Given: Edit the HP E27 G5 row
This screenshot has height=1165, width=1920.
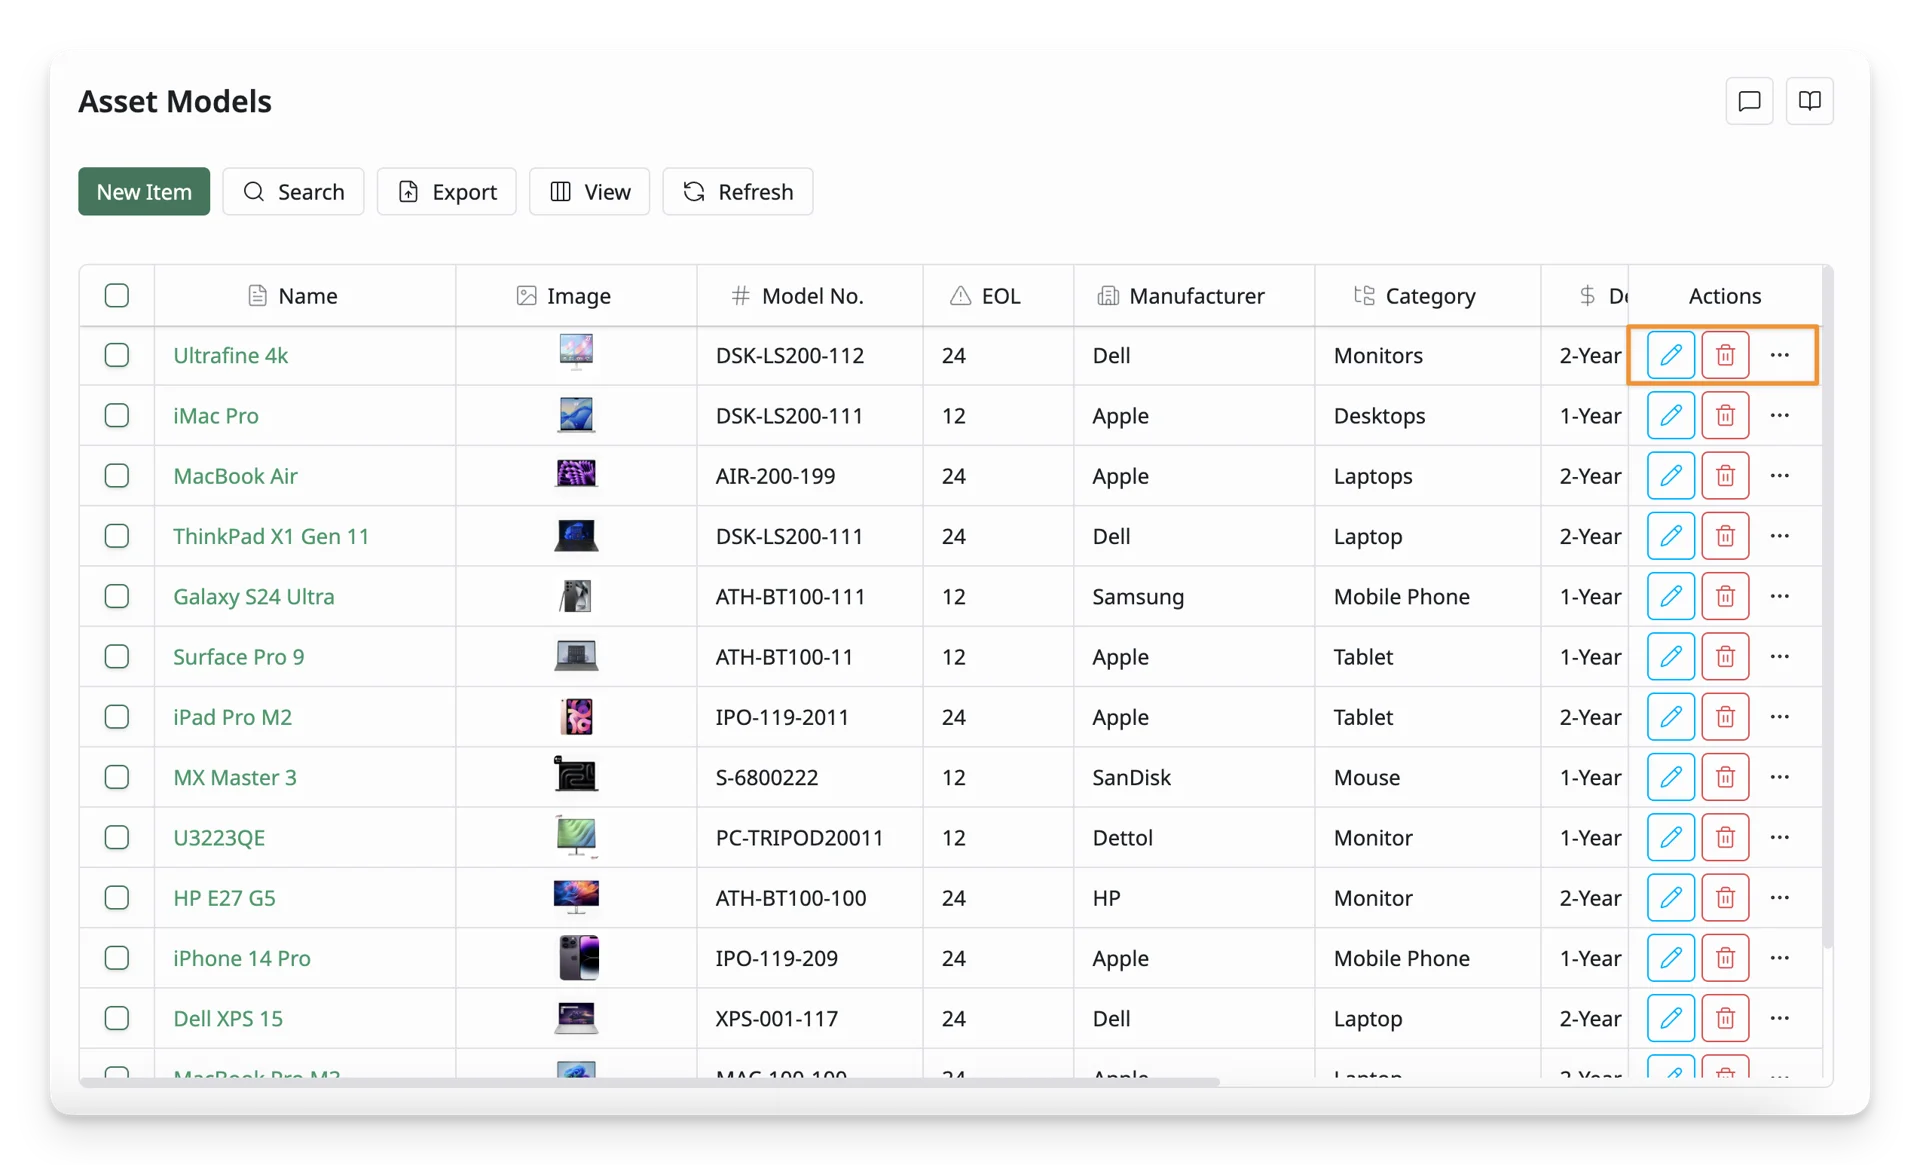Looking at the screenshot, I should point(1670,897).
